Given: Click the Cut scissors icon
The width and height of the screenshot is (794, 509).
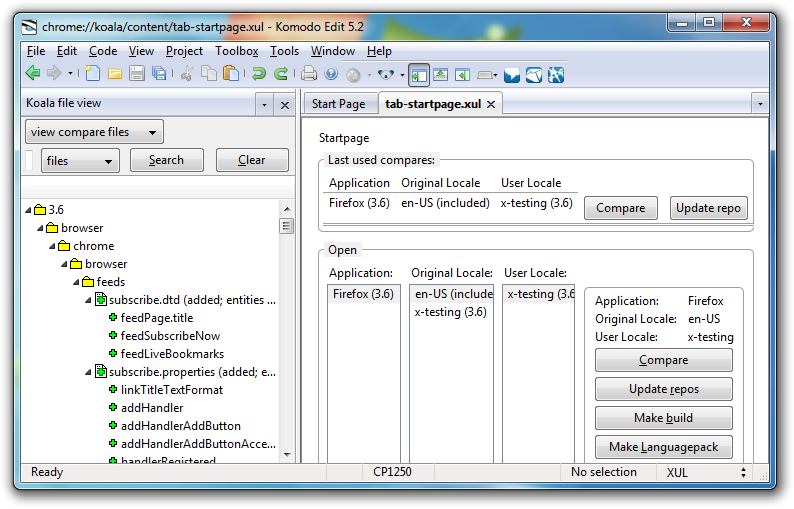Looking at the screenshot, I should [x=187, y=74].
